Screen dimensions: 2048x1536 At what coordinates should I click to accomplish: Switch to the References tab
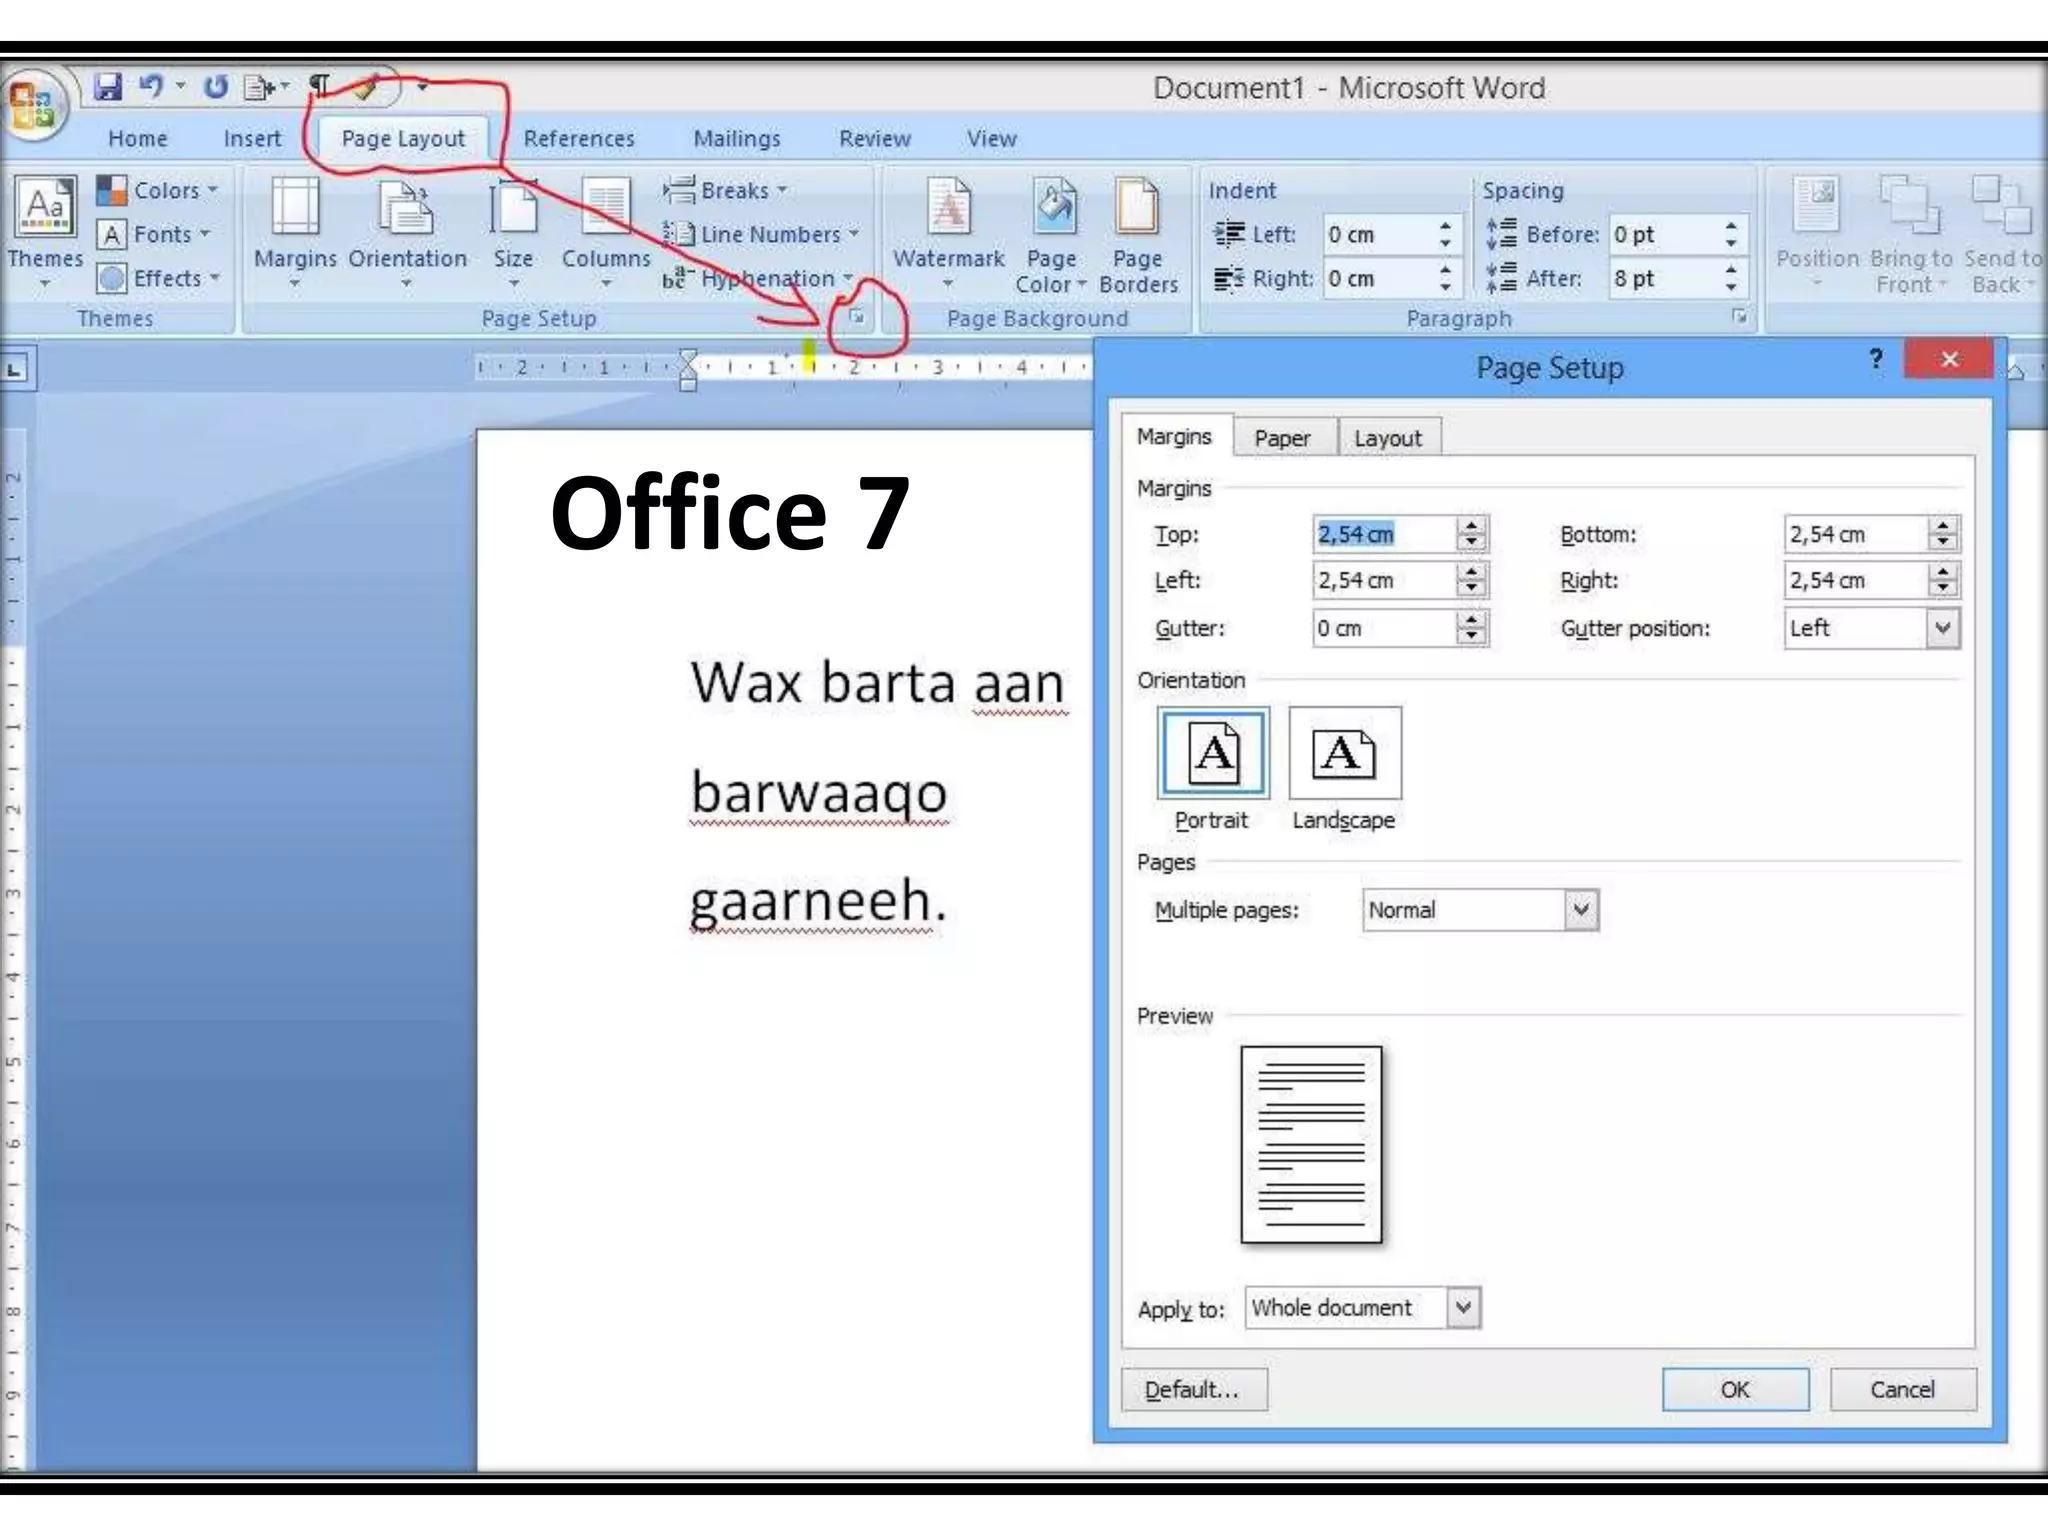click(x=579, y=139)
